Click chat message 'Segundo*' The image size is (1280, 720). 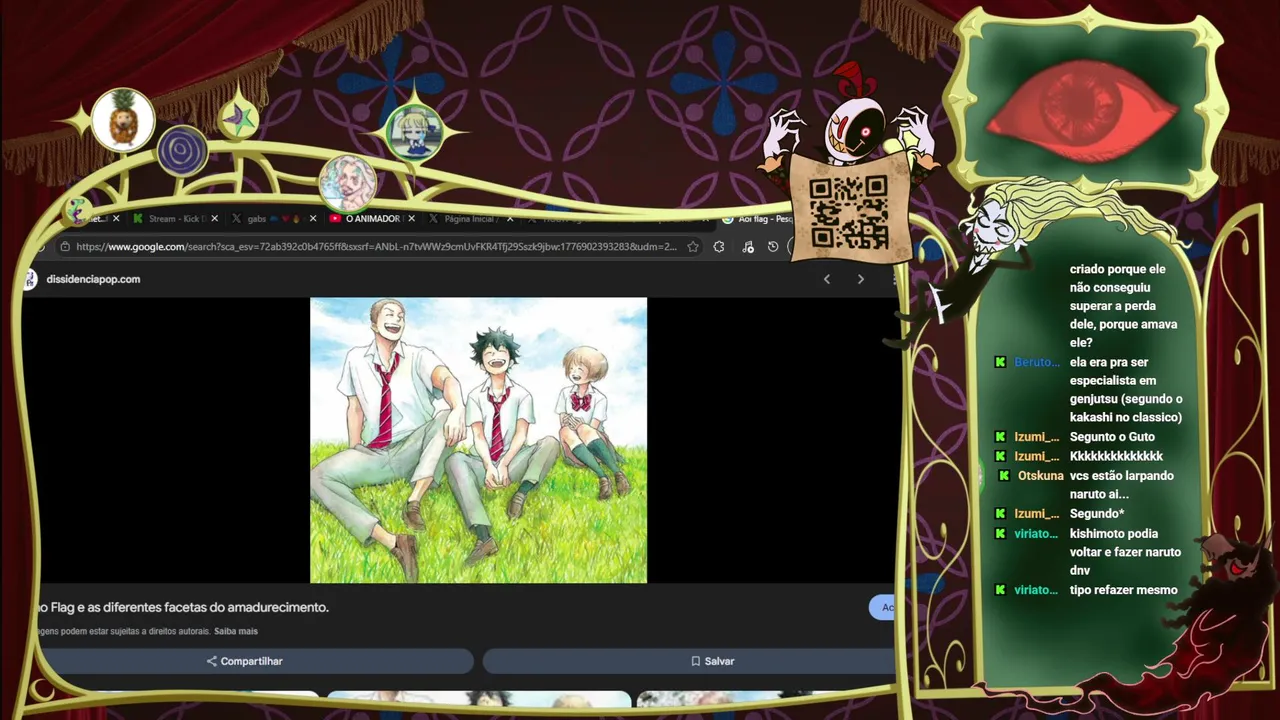(1097, 514)
